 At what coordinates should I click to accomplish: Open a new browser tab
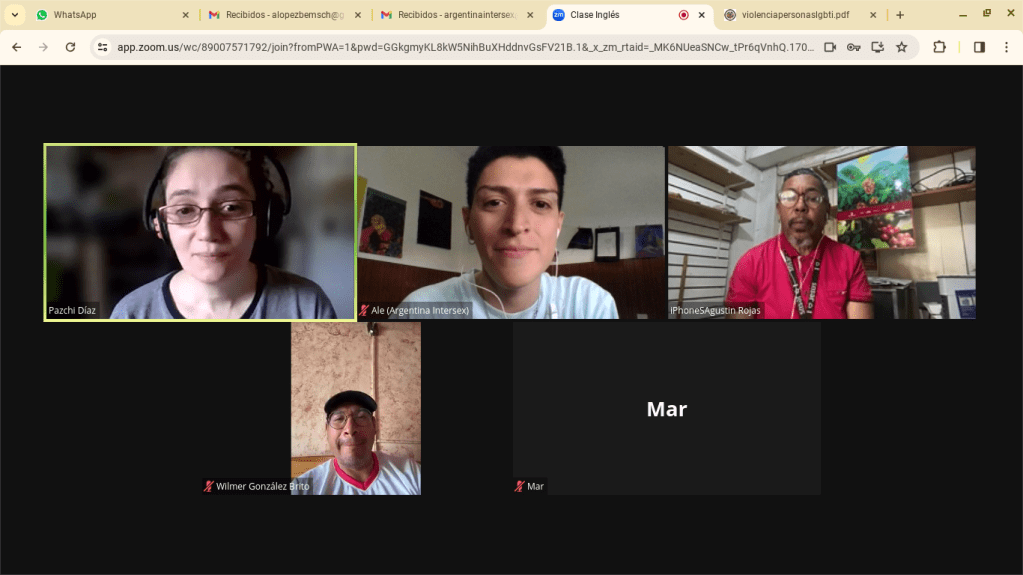point(900,15)
